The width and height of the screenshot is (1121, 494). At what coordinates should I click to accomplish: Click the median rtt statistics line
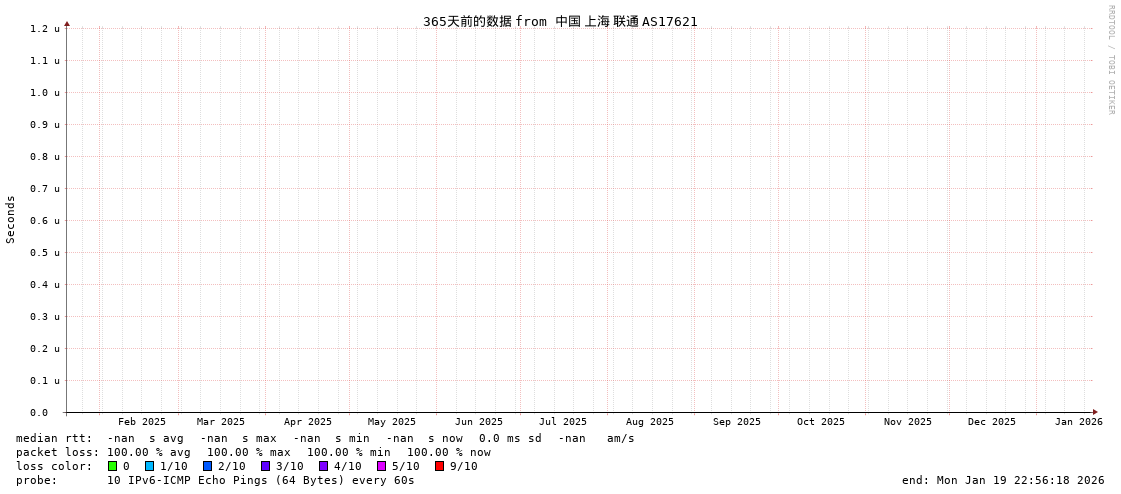(325, 438)
